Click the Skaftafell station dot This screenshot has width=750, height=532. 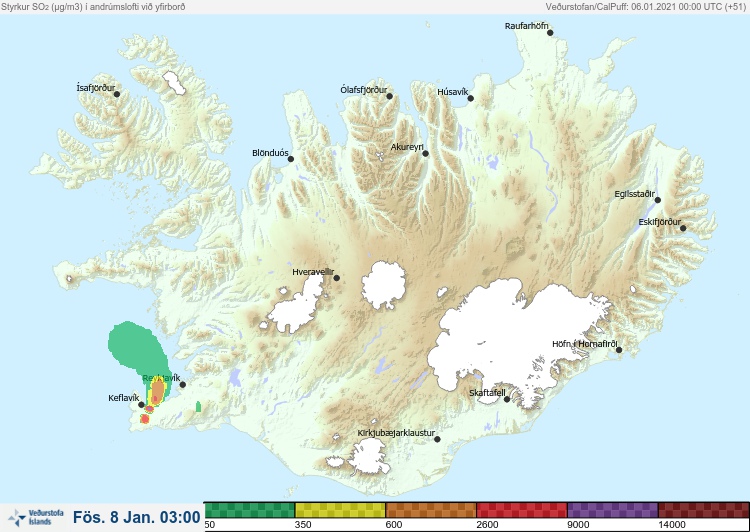click(x=507, y=399)
